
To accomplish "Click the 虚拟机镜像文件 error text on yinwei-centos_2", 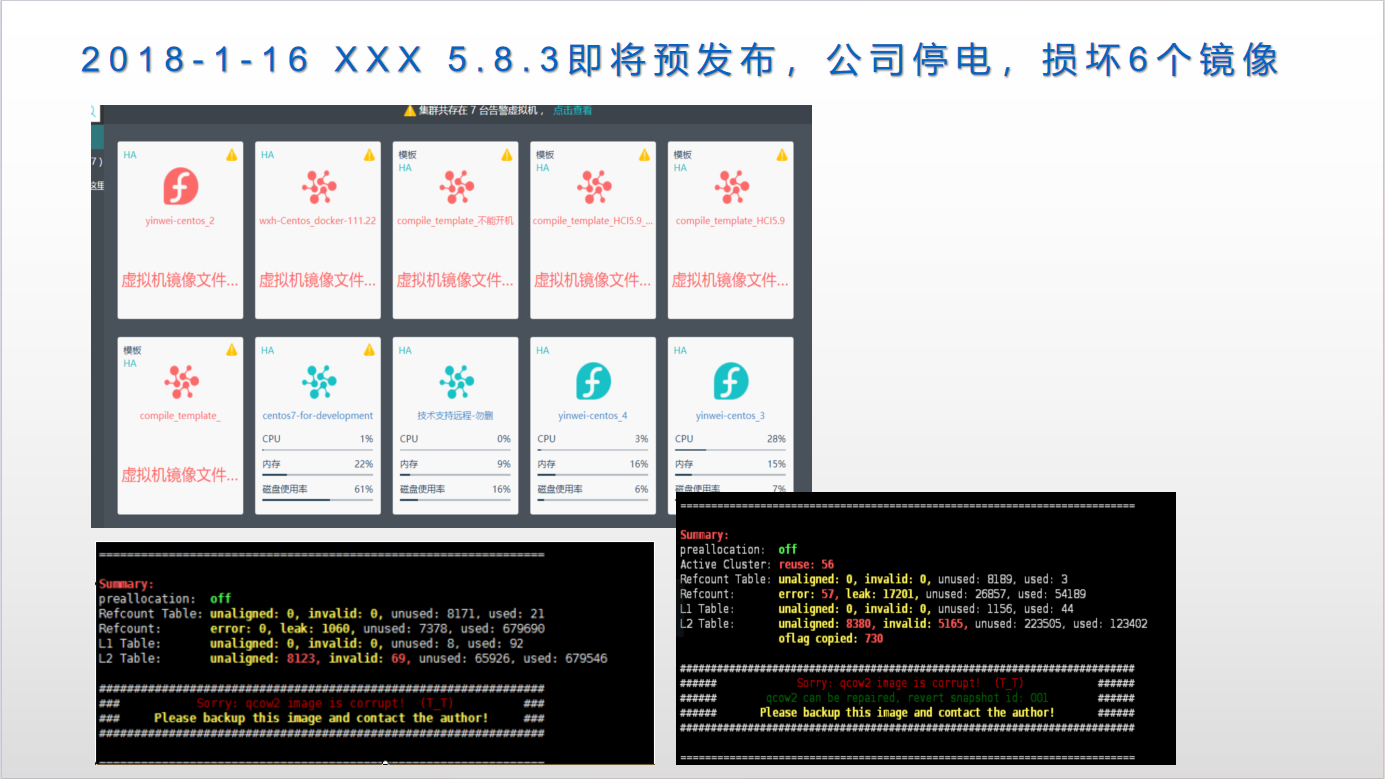I will [178, 280].
